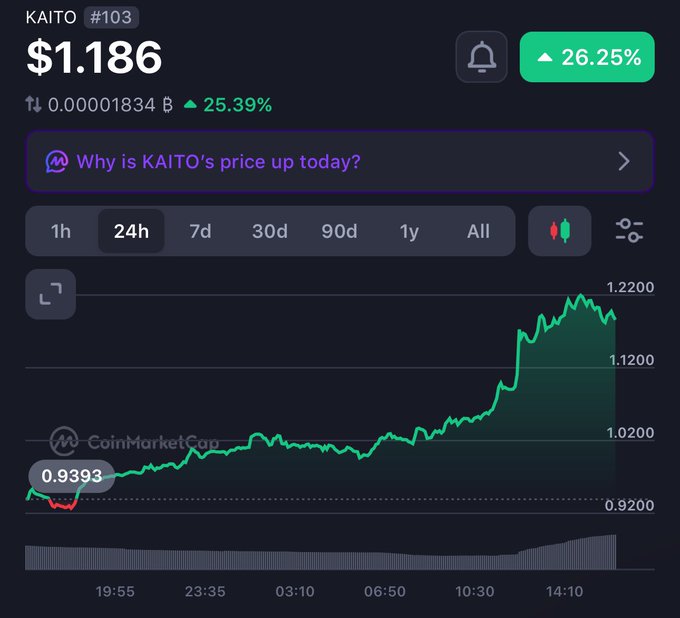Tap the 0.9200 axis label
This screenshot has width=680, height=618.
tap(629, 505)
